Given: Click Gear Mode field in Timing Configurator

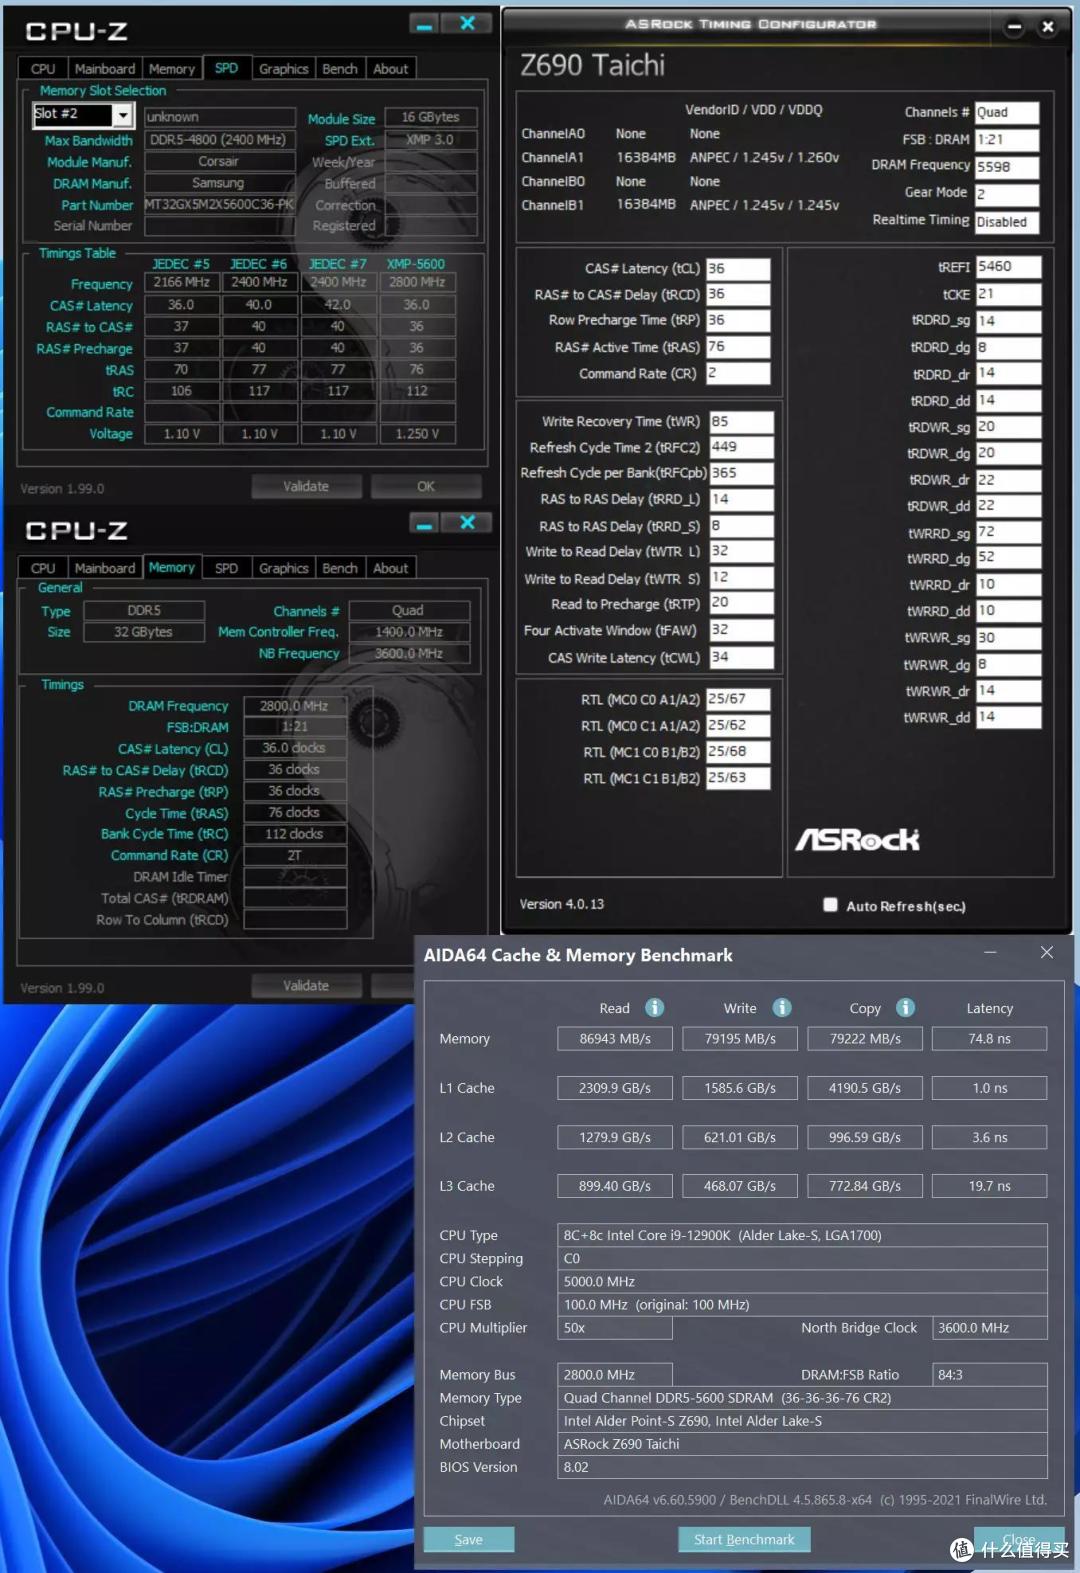Looking at the screenshot, I should point(1007,194).
